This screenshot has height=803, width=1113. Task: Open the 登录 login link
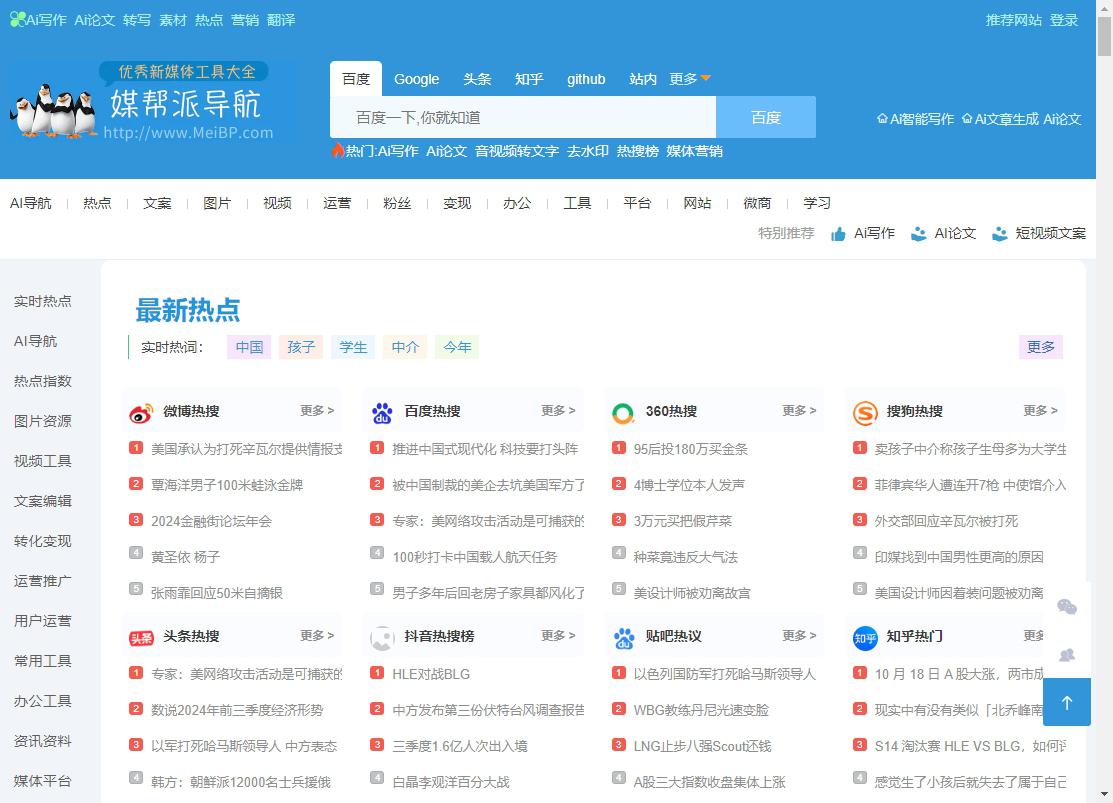coord(1064,20)
